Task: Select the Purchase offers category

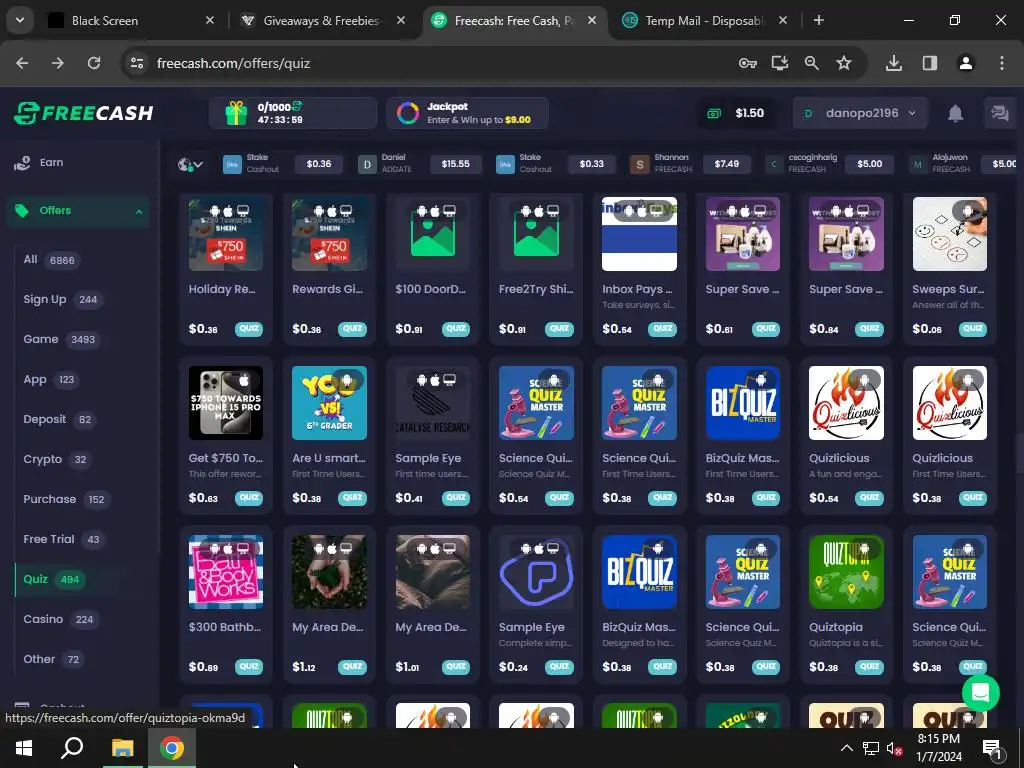Action: pyautogui.click(x=65, y=500)
